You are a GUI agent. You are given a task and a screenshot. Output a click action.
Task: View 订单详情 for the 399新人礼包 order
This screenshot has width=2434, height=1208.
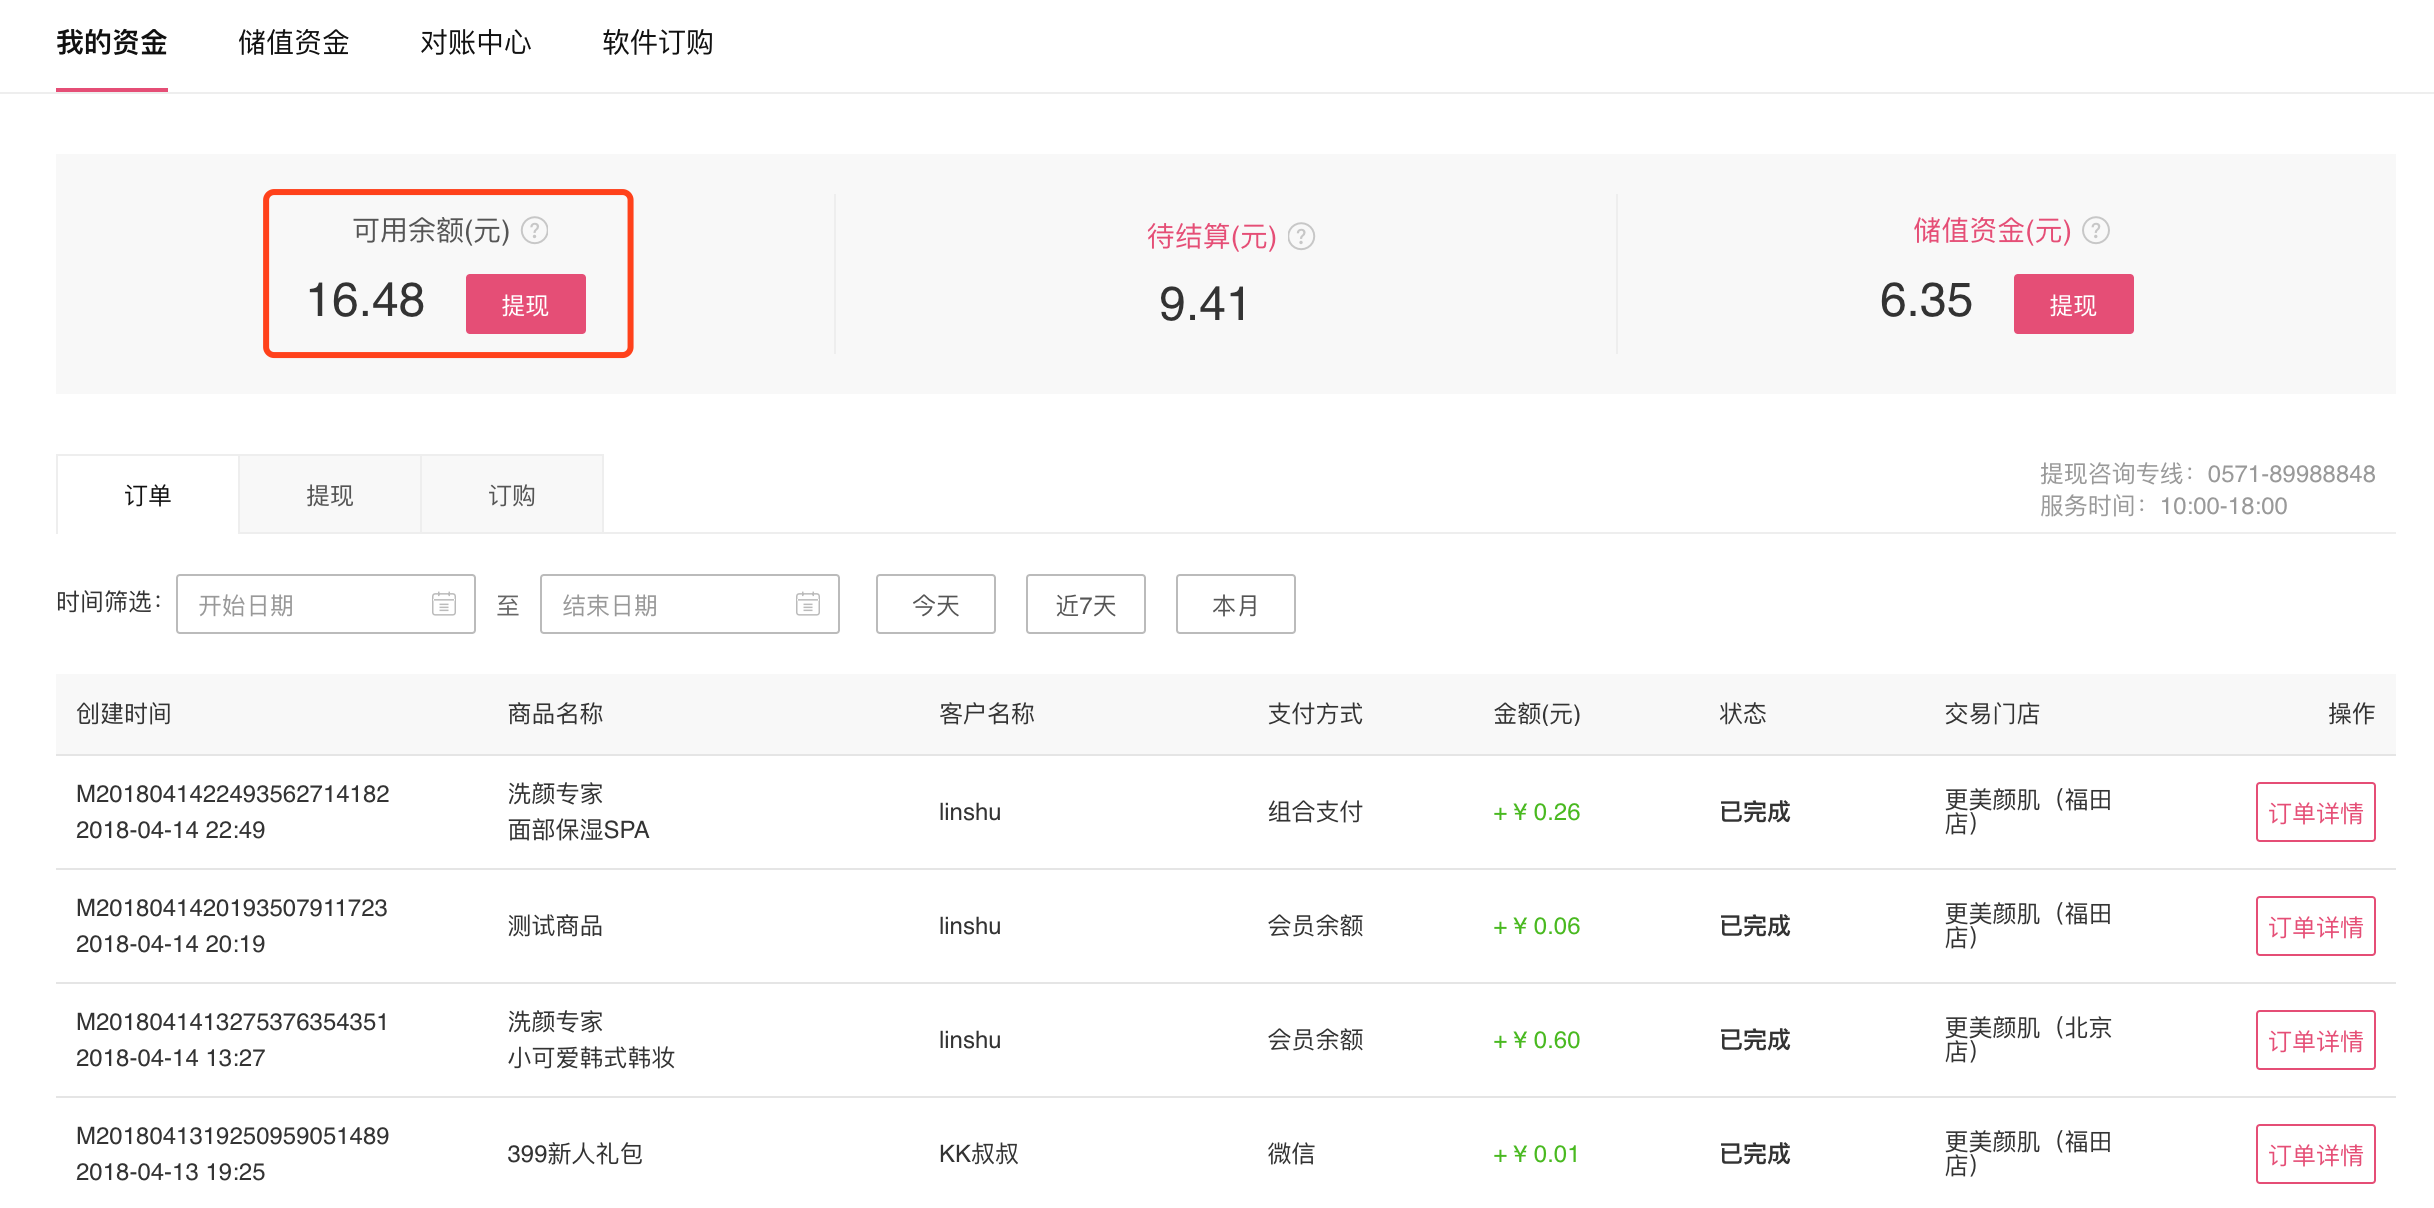point(2315,1153)
